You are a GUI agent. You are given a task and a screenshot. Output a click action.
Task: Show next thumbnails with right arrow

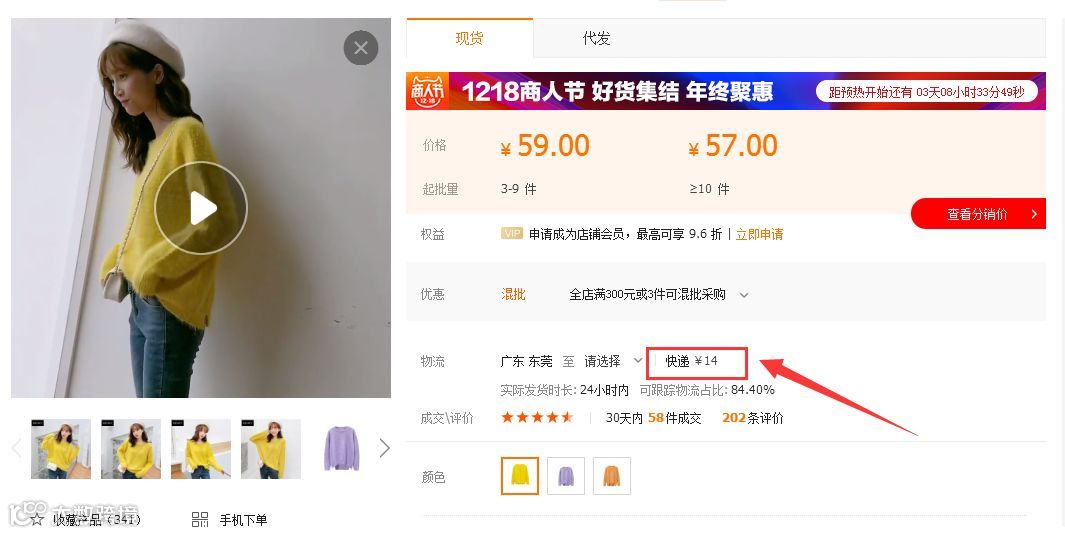pyautogui.click(x=384, y=448)
